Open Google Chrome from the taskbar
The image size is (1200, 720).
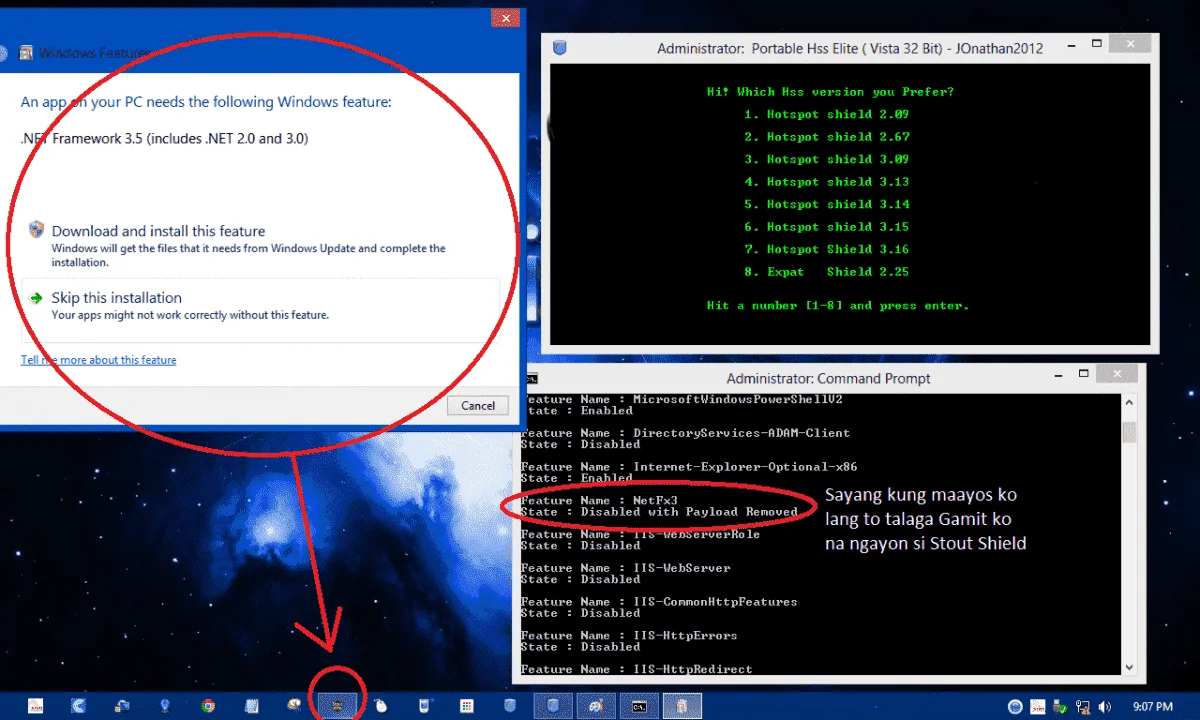click(208, 706)
